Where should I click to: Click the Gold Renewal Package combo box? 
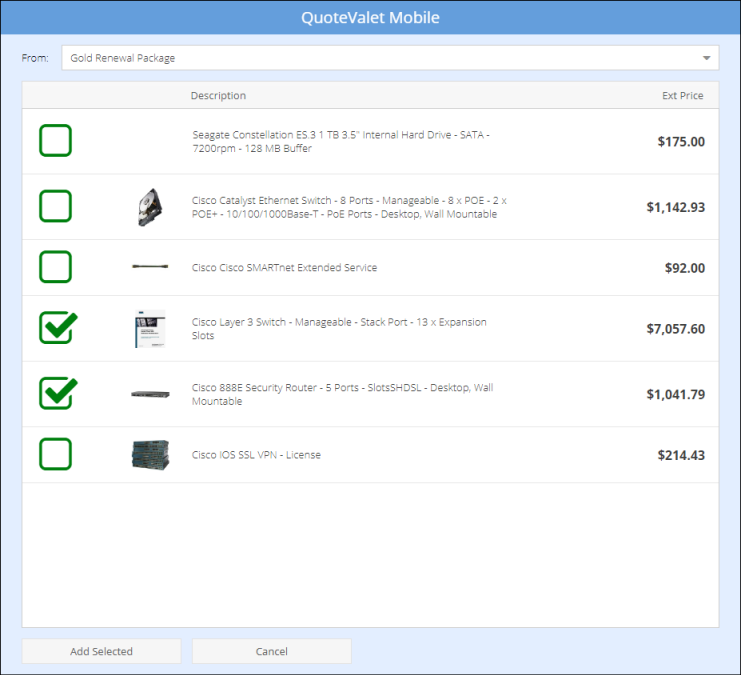coord(380,58)
